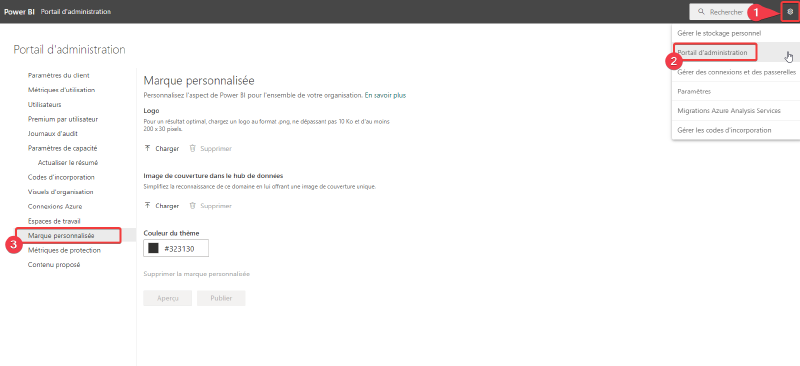Select Marque personnalisée in sidebar

[x=61, y=236]
